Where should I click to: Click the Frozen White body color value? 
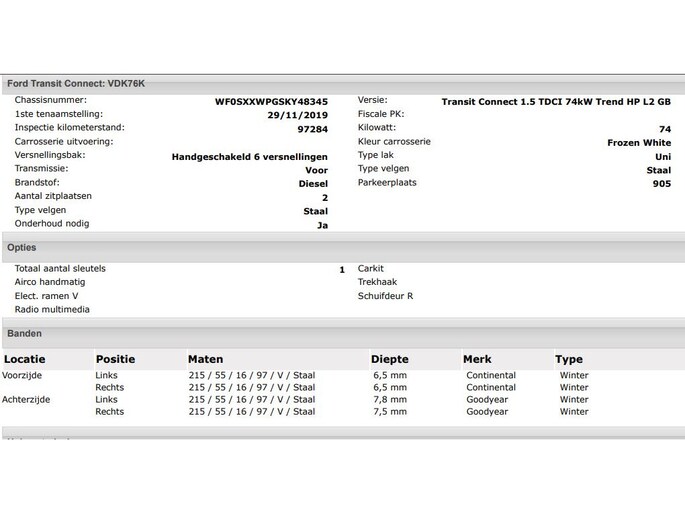point(638,143)
